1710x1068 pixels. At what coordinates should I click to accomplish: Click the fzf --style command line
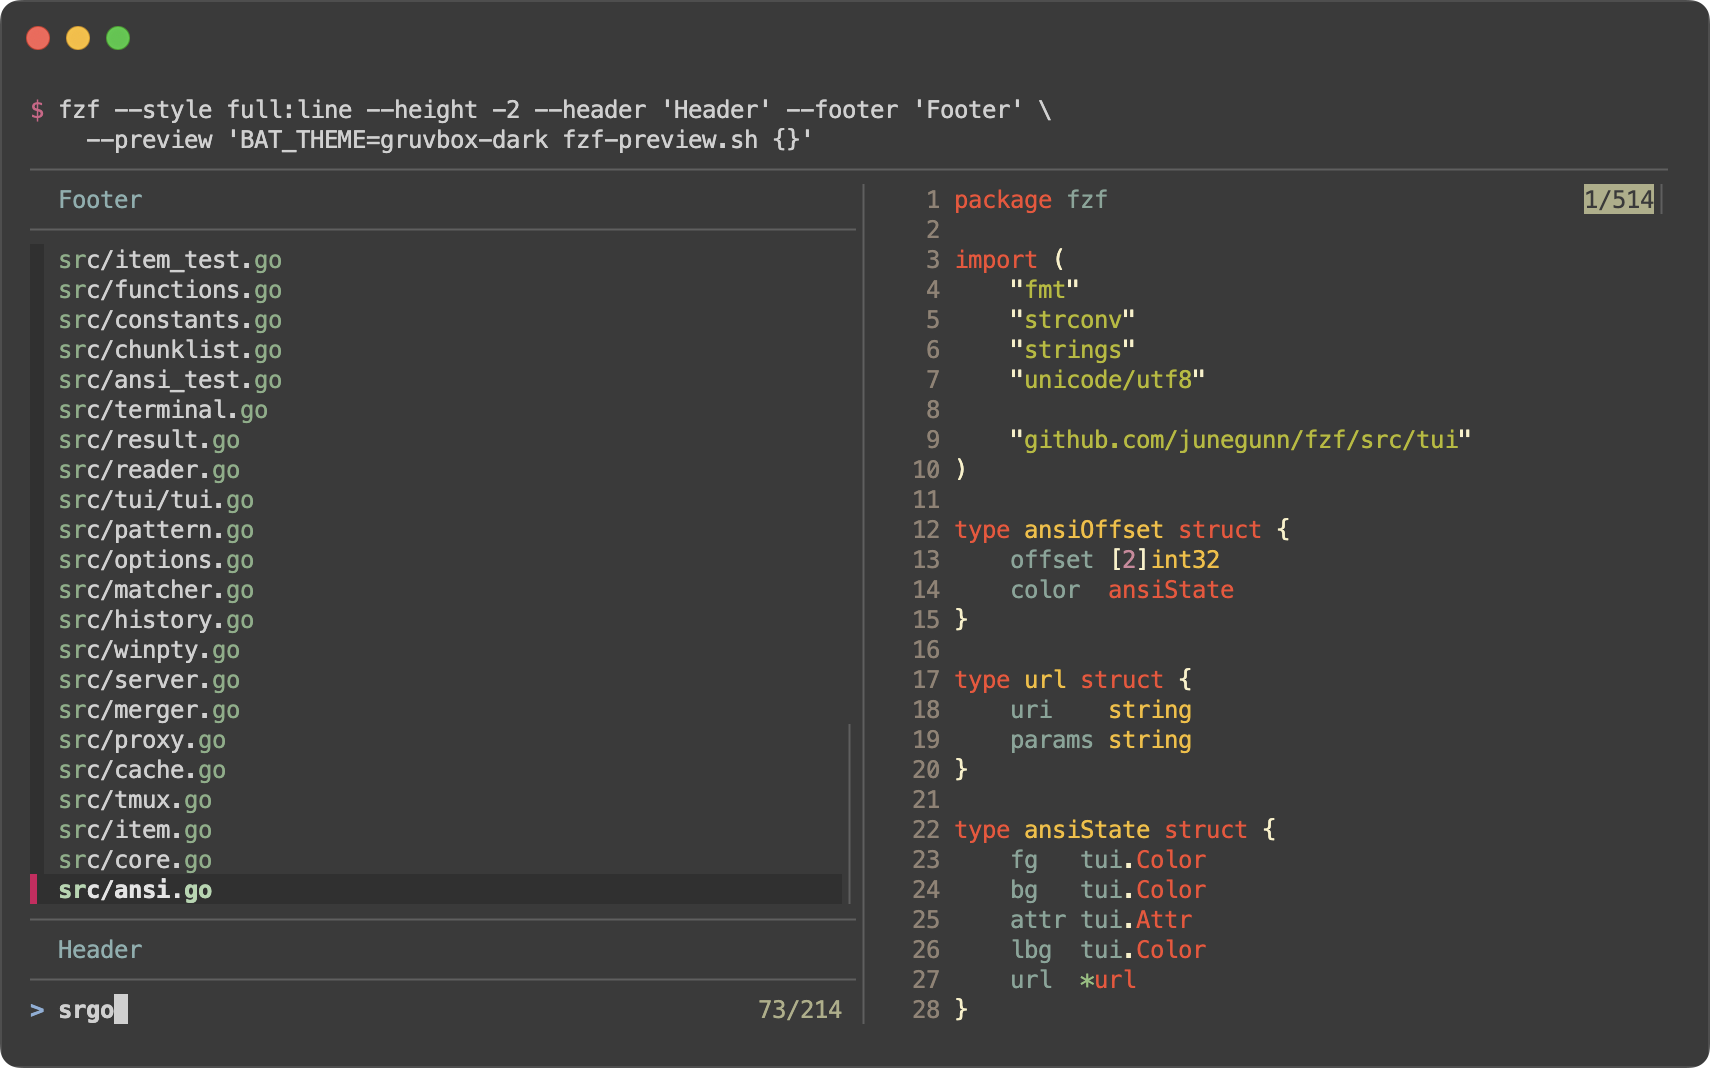tap(555, 110)
